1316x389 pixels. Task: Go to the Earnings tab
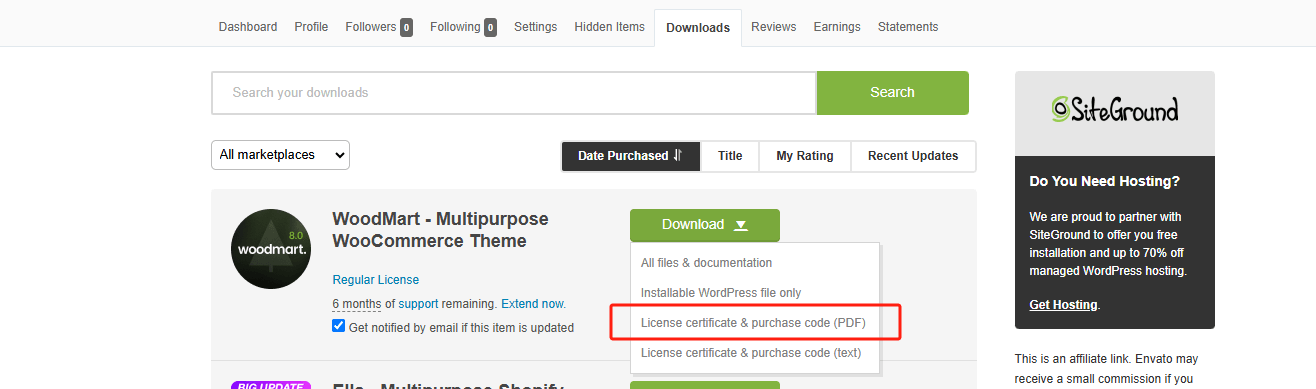(x=837, y=27)
